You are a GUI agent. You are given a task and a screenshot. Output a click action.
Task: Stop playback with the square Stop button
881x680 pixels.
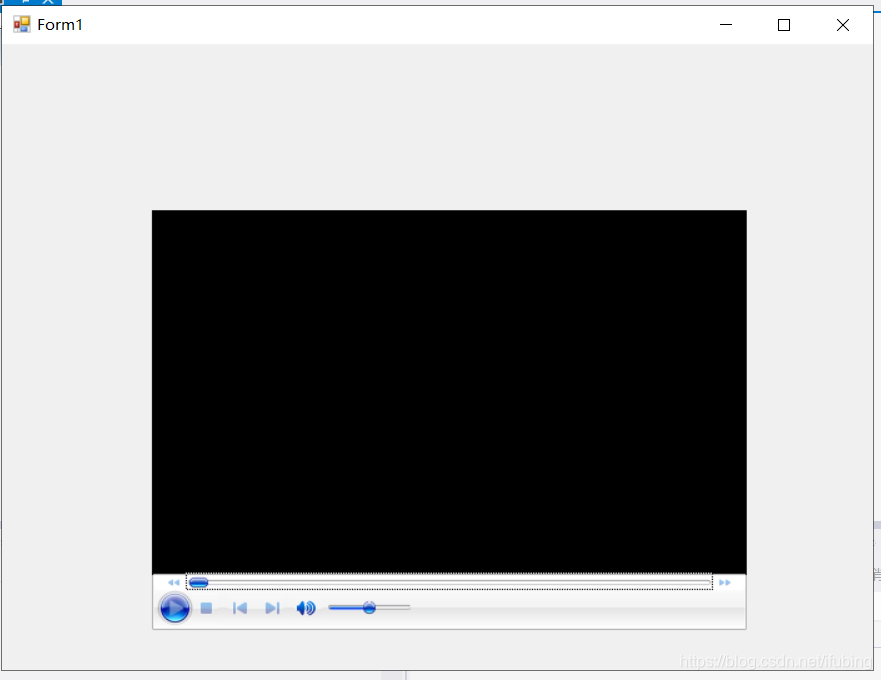coord(206,608)
